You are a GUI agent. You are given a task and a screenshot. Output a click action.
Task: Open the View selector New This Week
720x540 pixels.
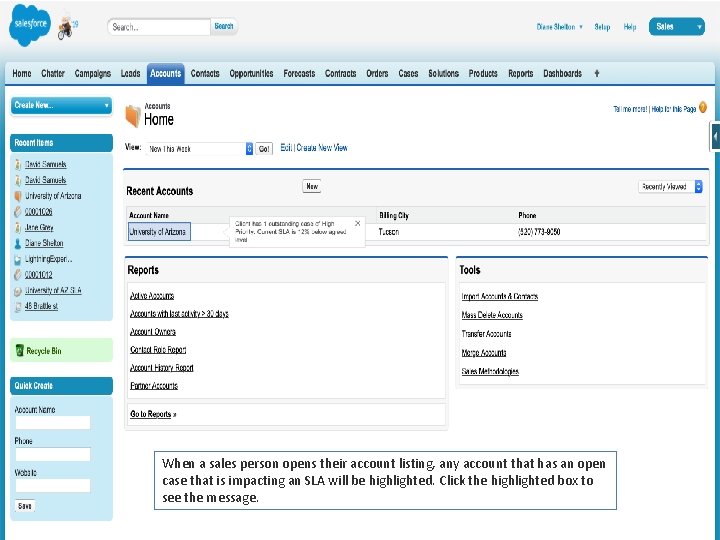(199, 149)
